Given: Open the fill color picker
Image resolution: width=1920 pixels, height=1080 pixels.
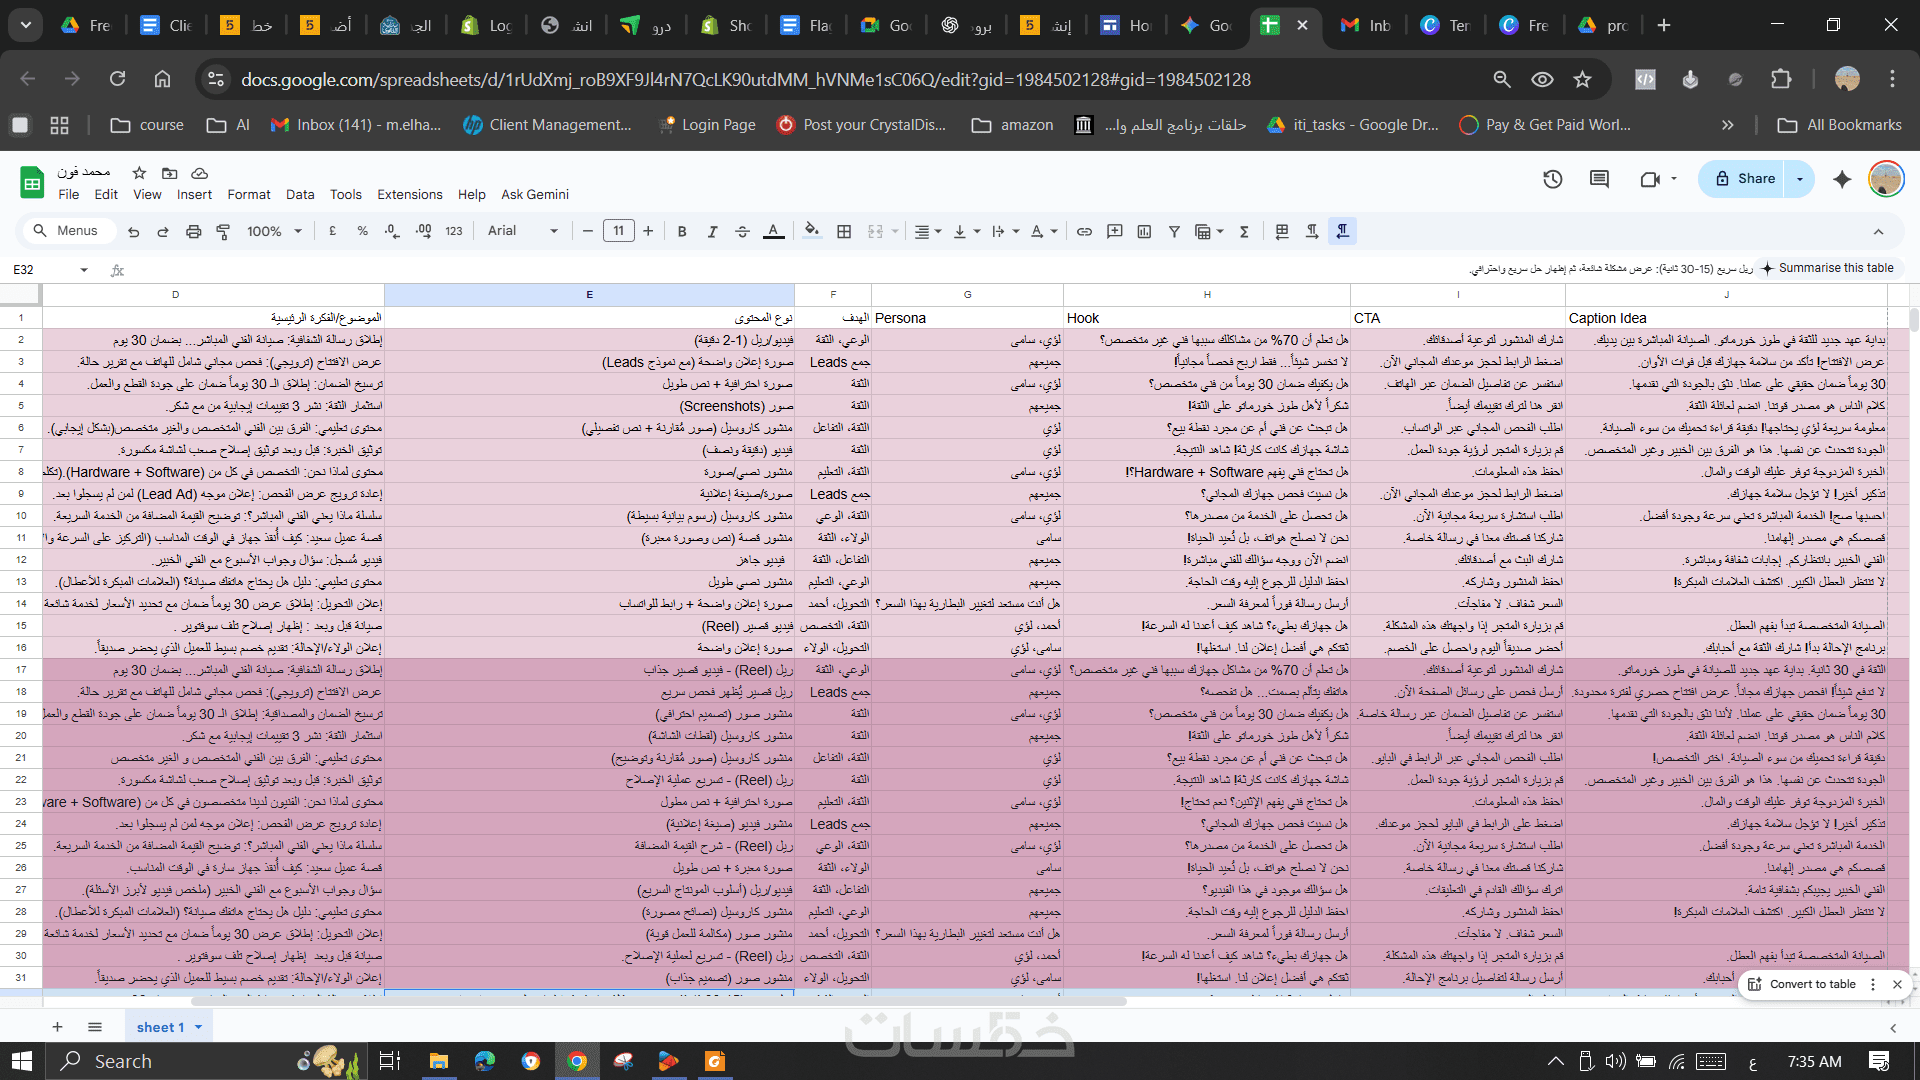Looking at the screenshot, I should tap(812, 231).
